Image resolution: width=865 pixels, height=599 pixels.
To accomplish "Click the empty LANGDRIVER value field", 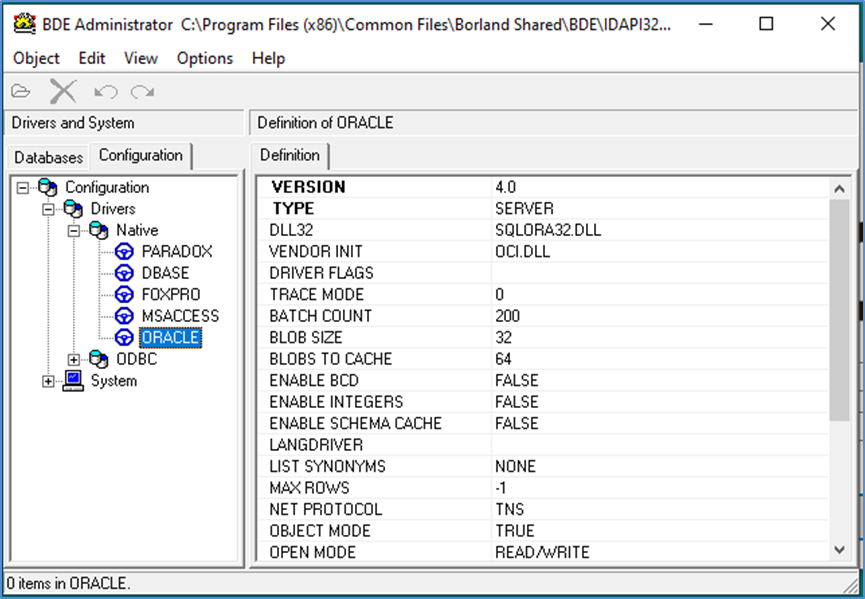I will 659,446.
